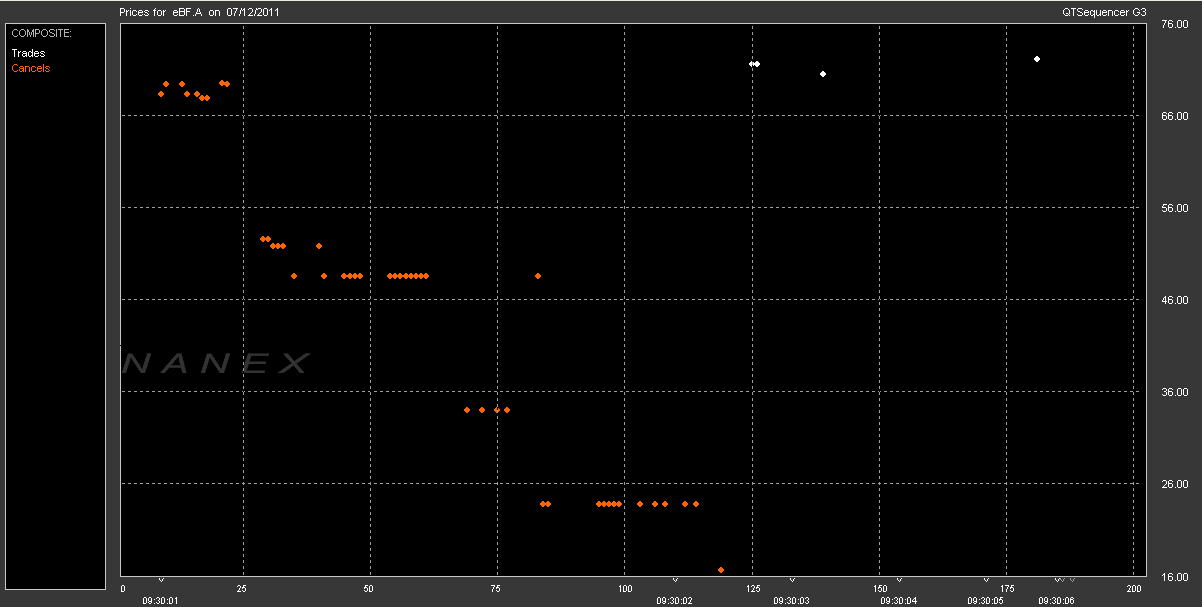1202x607 pixels.
Task: Click the COMPOSITE legend heading
Action: pos(42,33)
